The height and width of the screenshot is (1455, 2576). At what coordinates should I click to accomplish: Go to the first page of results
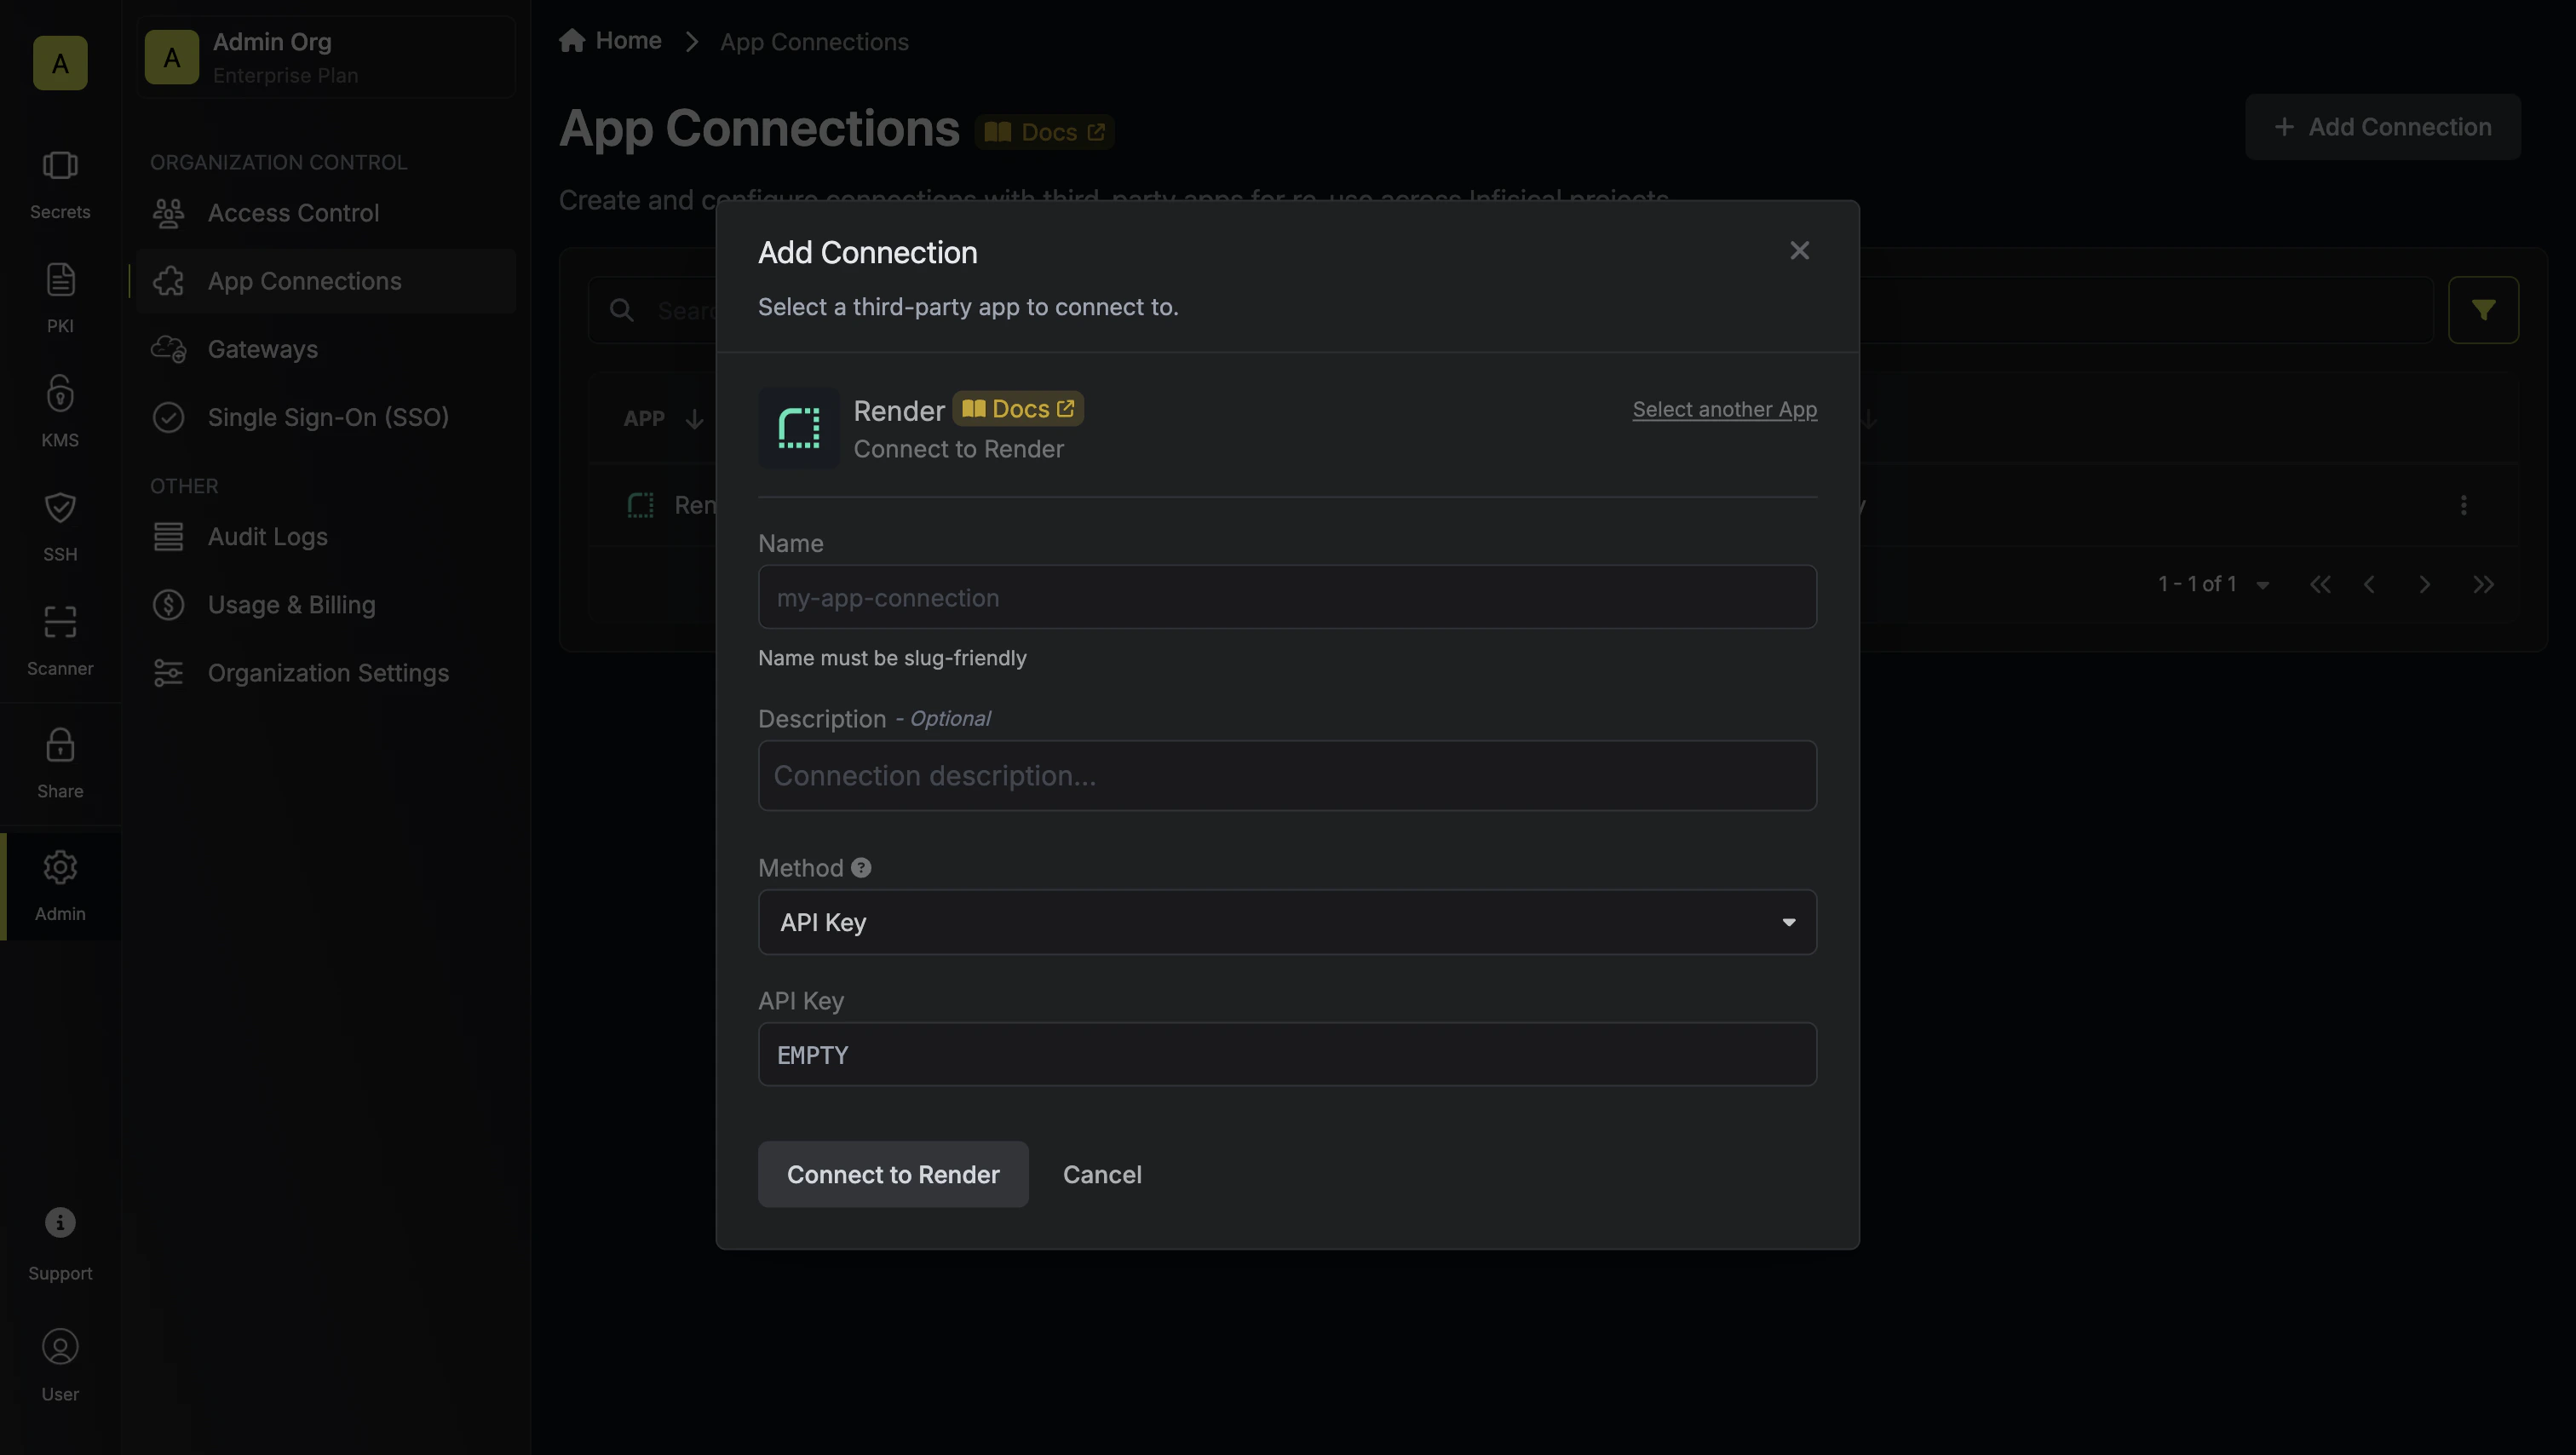pos(2320,585)
